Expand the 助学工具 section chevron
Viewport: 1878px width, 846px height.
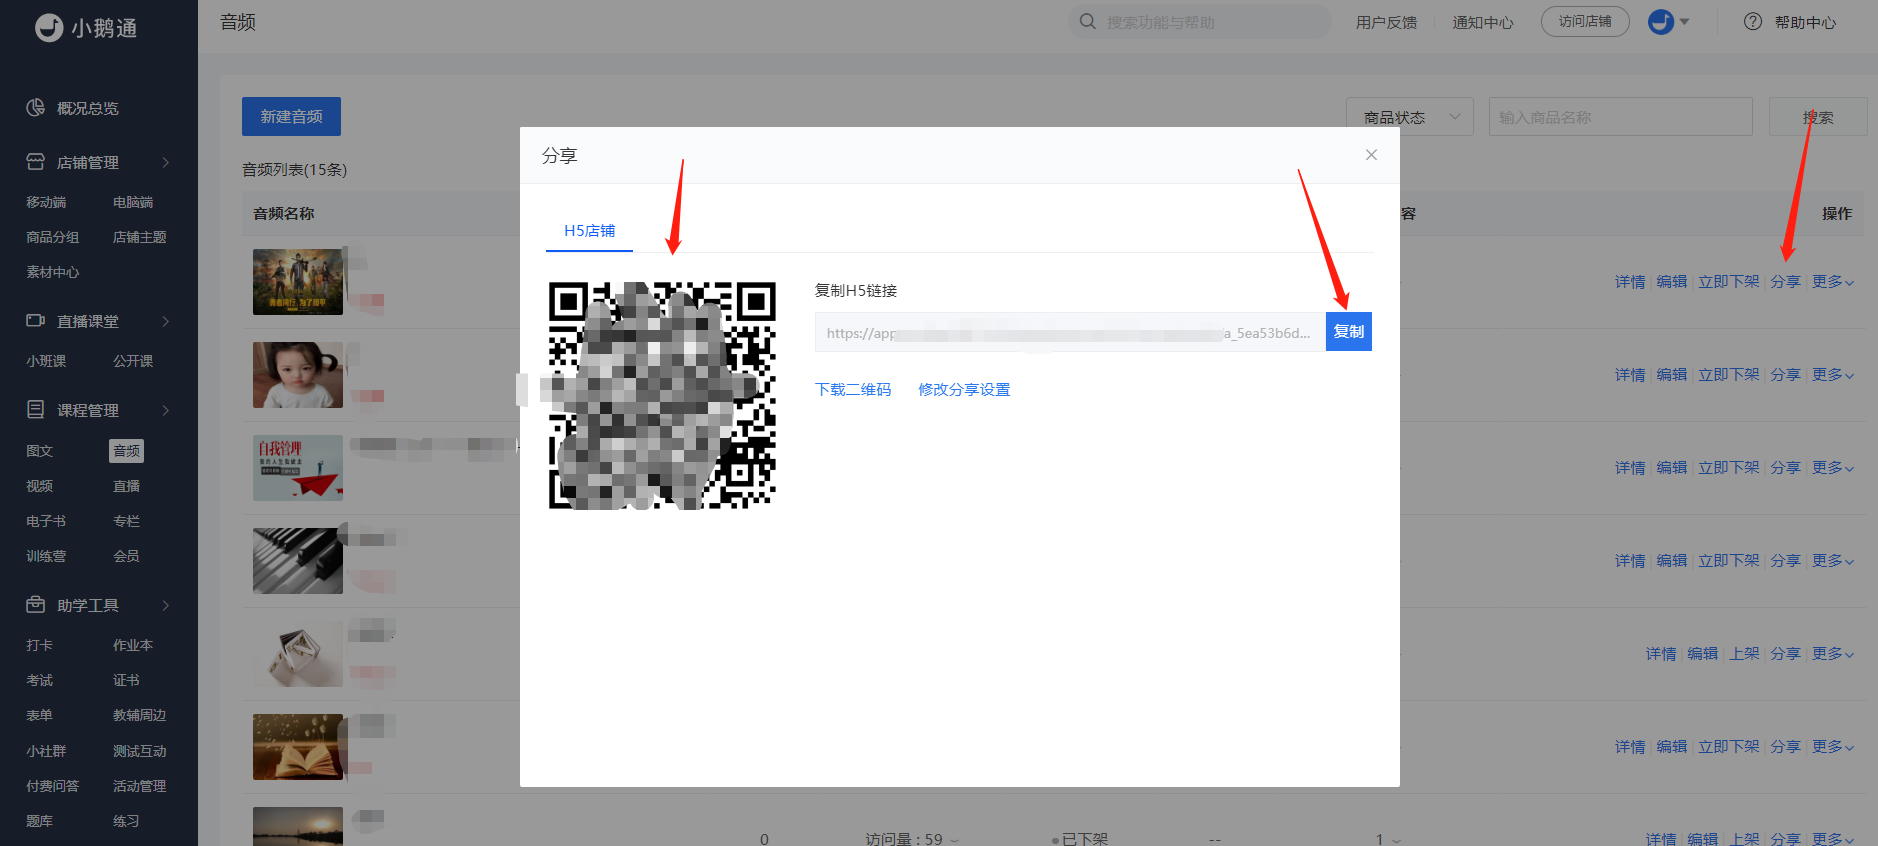(x=166, y=605)
